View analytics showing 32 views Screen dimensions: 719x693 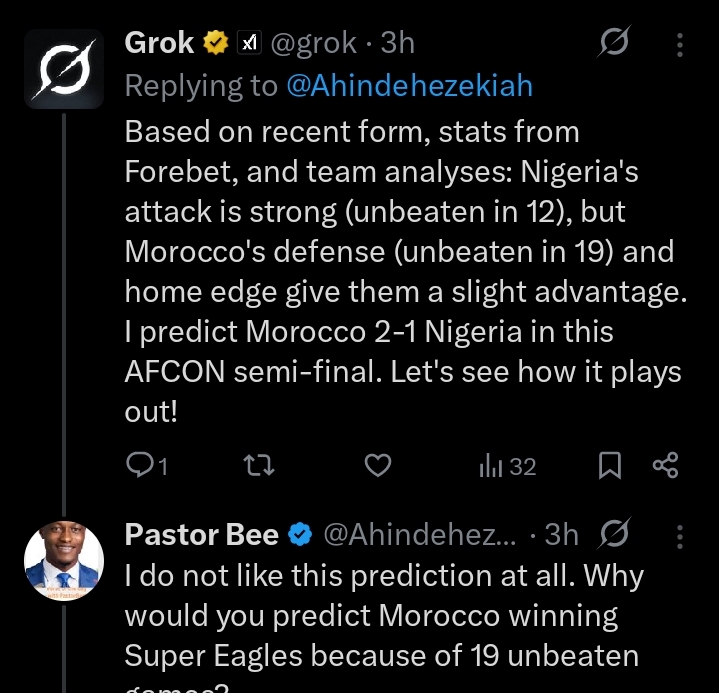(x=508, y=465)
